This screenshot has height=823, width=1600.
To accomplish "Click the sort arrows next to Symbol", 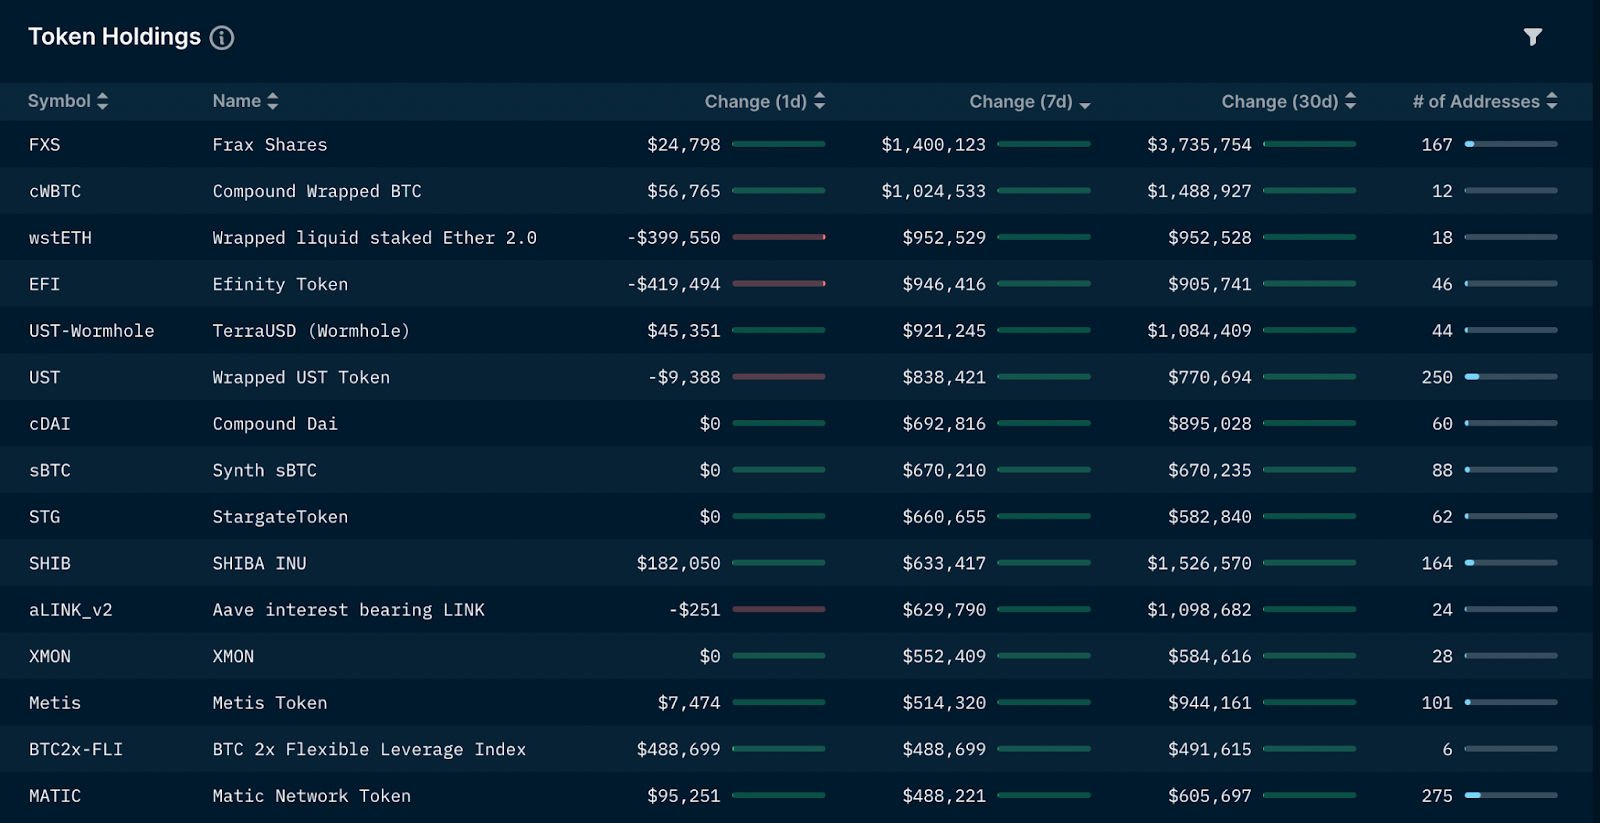I will tap(102, 101).
